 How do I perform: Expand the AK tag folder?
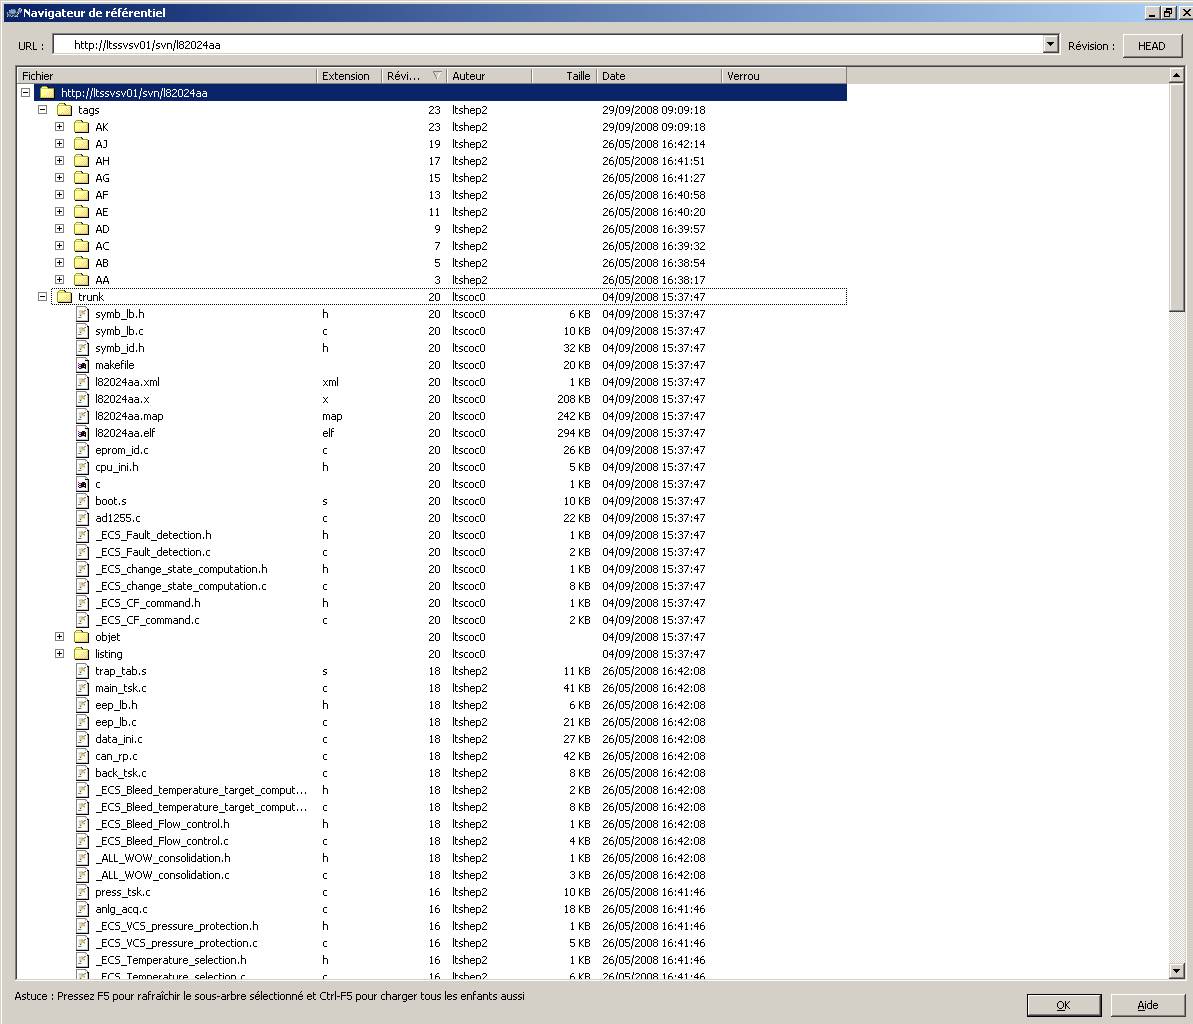click(x=59, y=127)
